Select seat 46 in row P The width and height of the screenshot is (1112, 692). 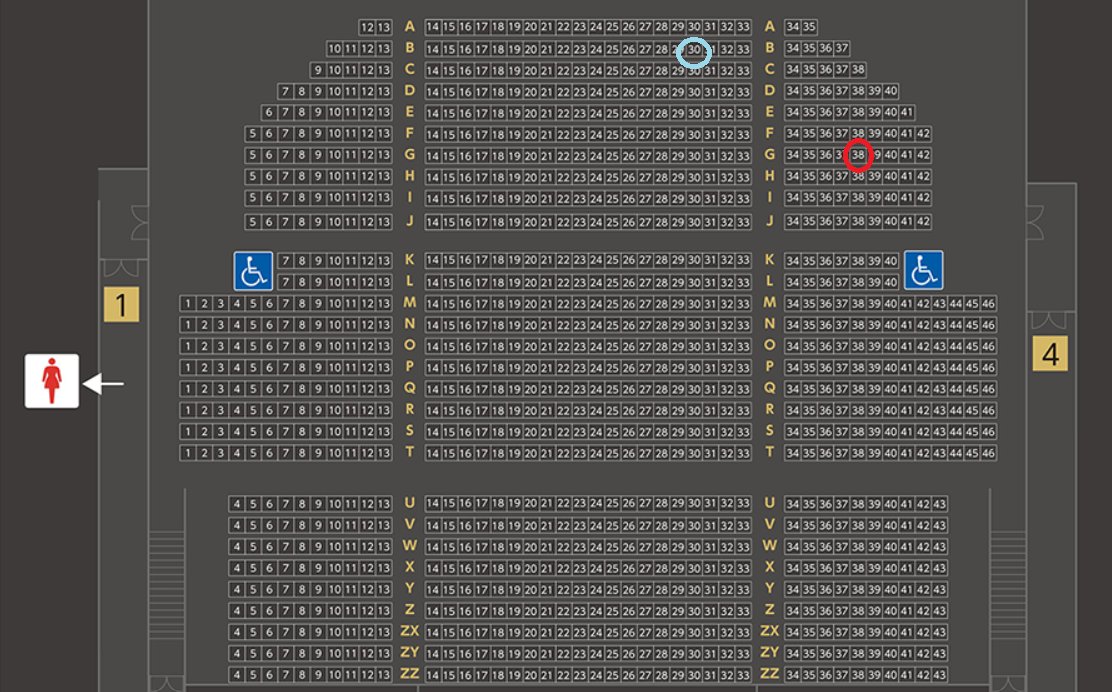[x=989, y=367]
